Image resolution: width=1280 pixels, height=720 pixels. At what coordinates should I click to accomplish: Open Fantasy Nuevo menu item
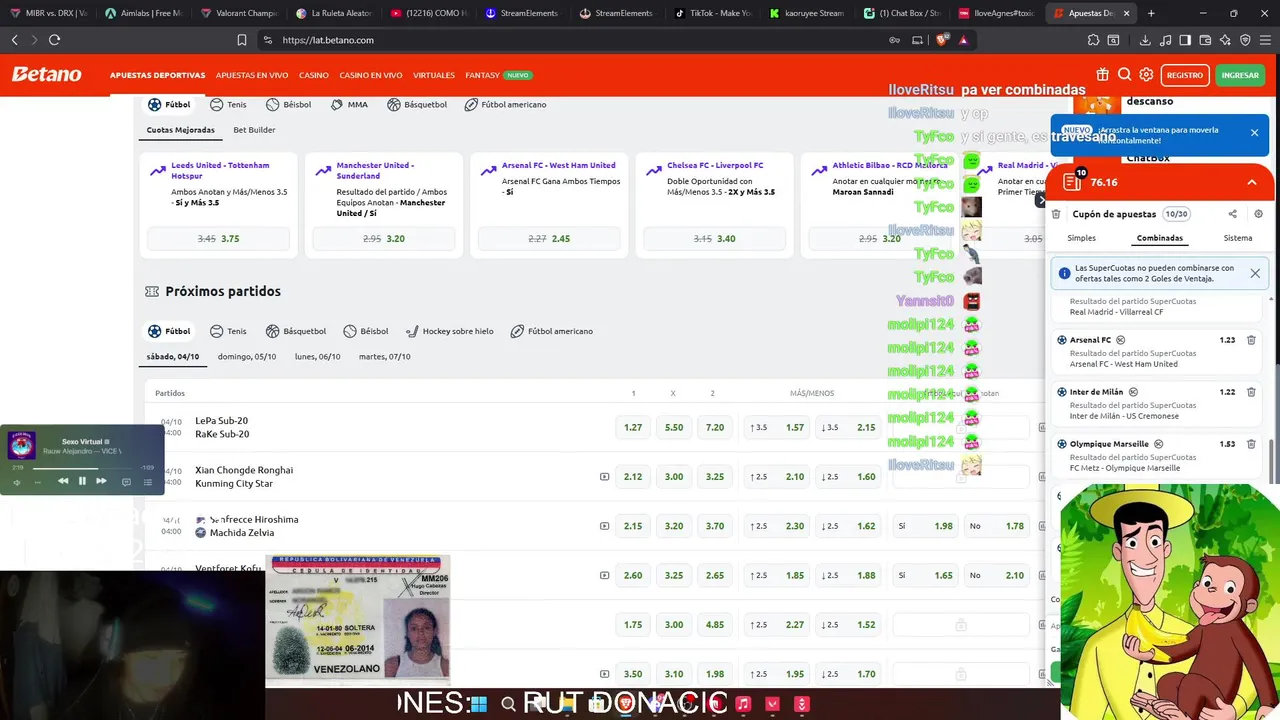click(x=498, y=75)
